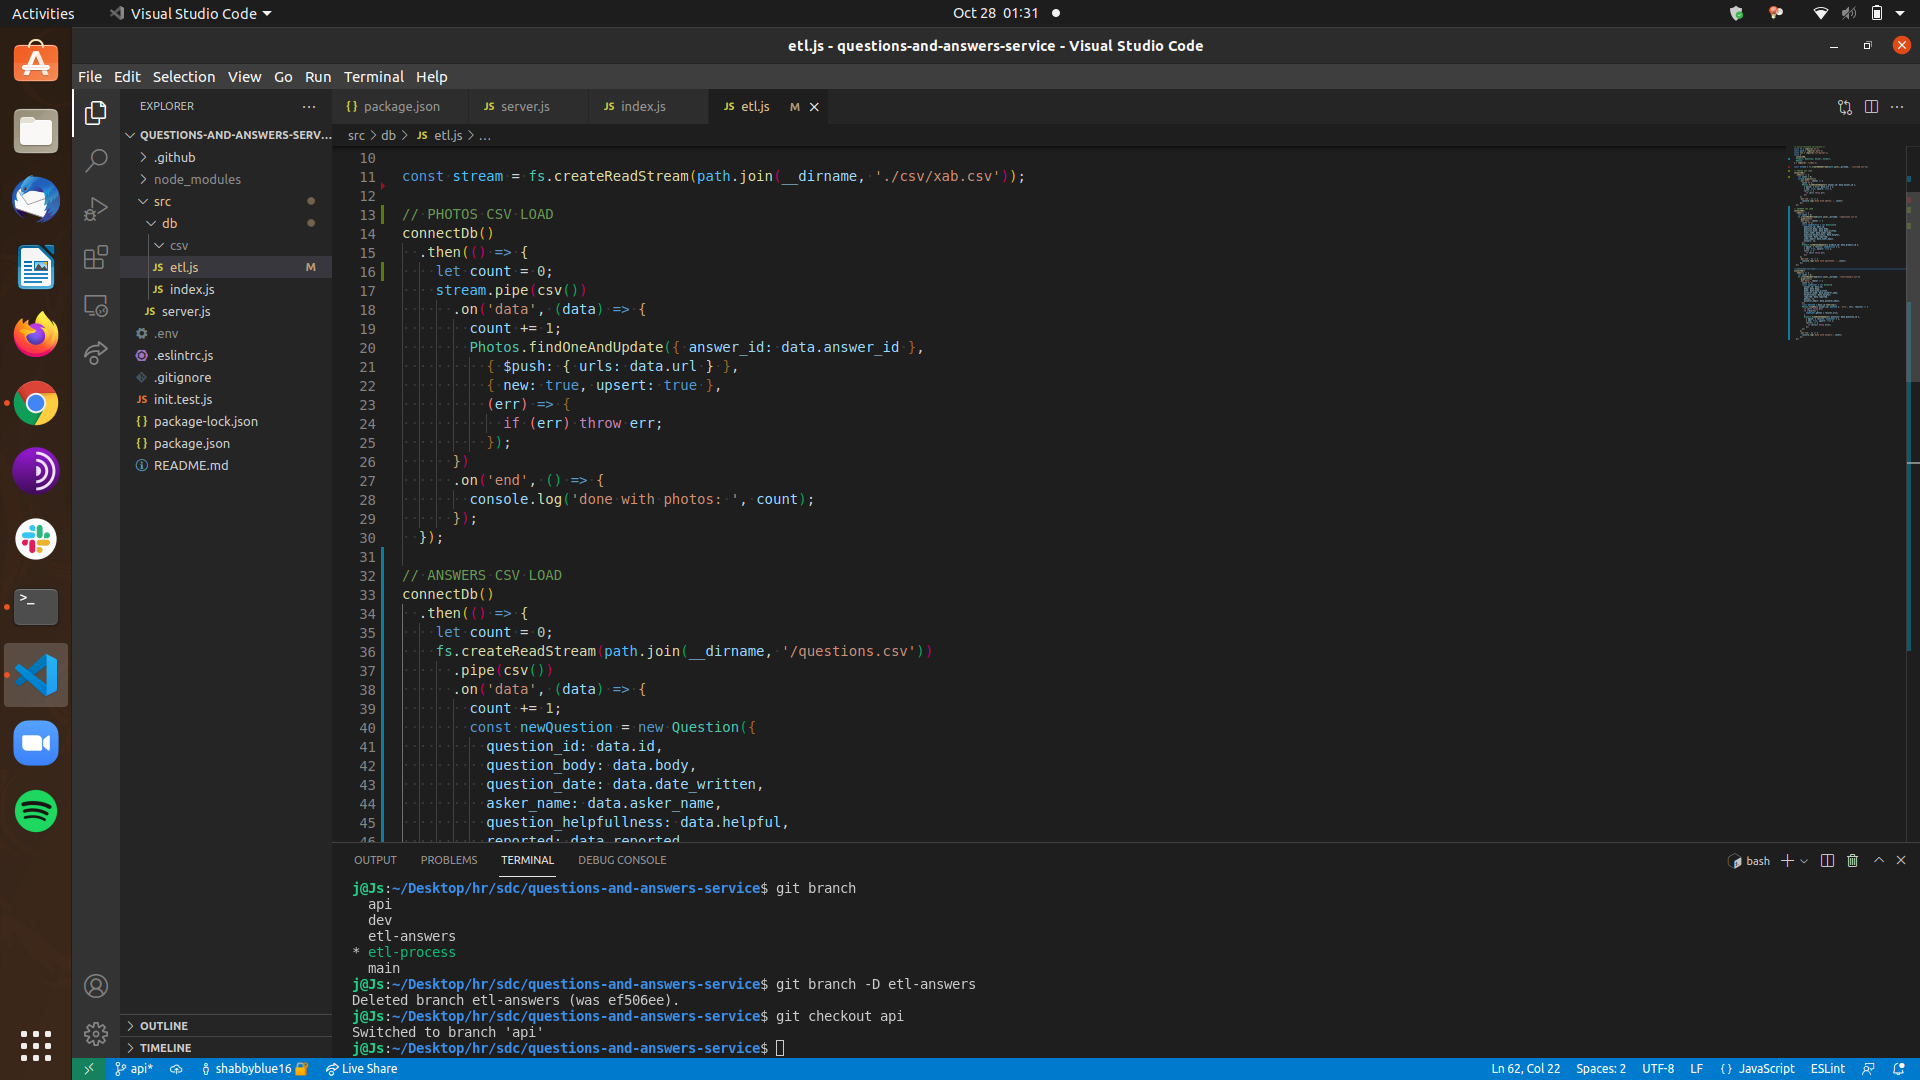This screenshot has width=1920, height=1080.
Task: Open README.md in explorer
Action: (191, 465)
